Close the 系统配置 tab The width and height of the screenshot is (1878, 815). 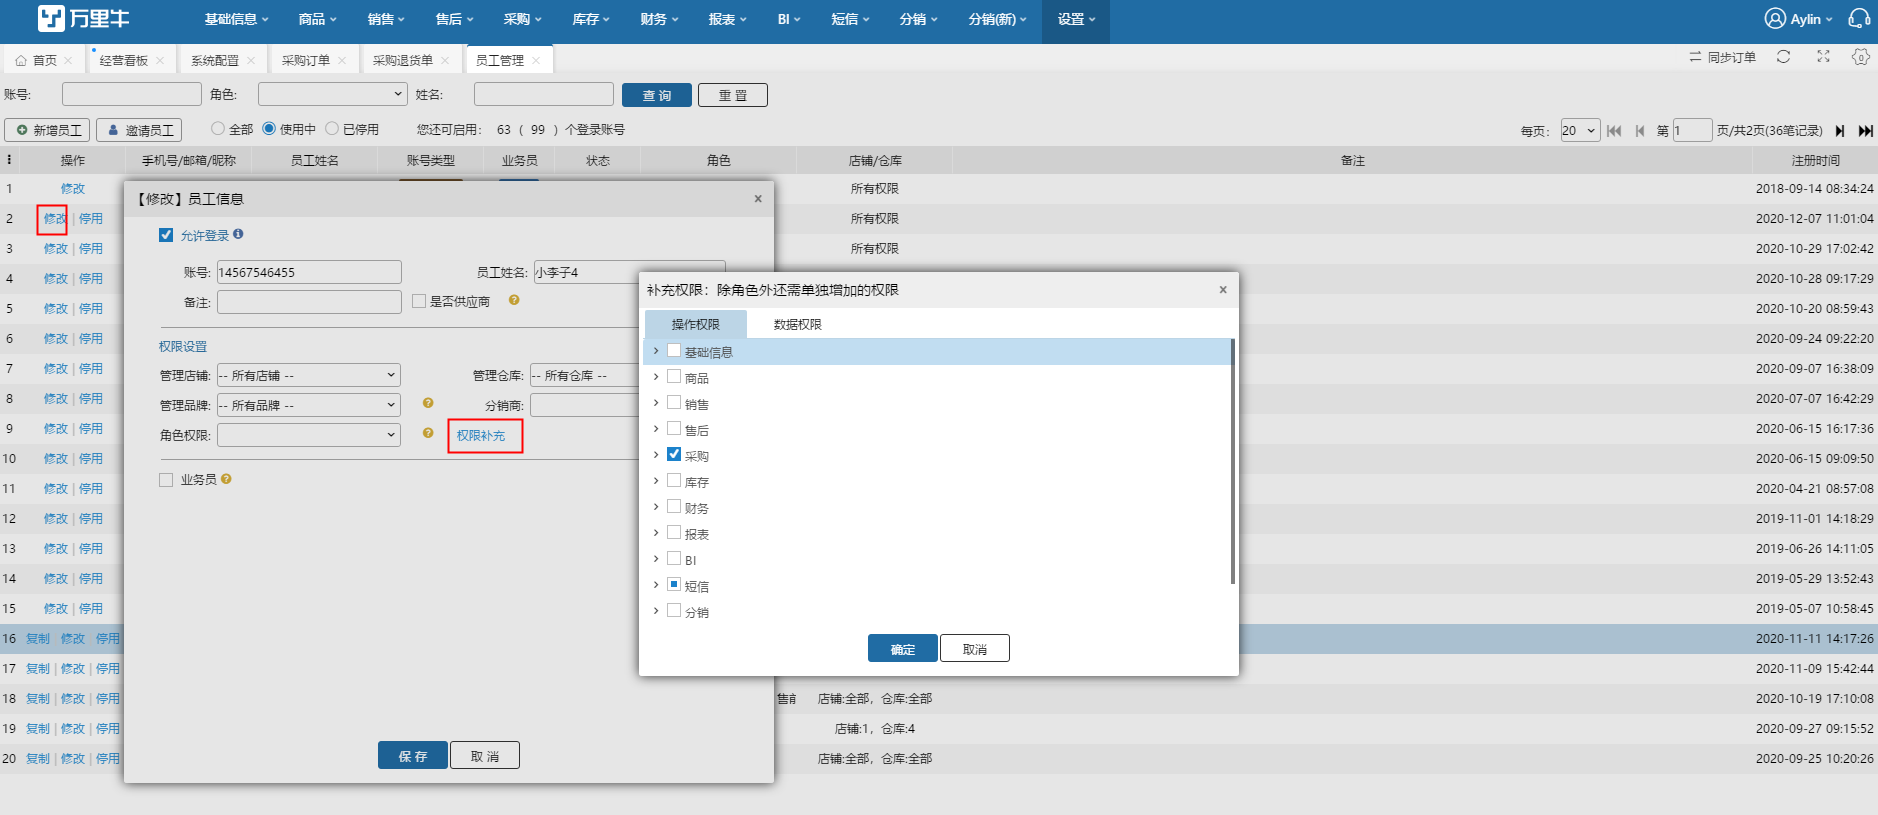pos(251,60)
